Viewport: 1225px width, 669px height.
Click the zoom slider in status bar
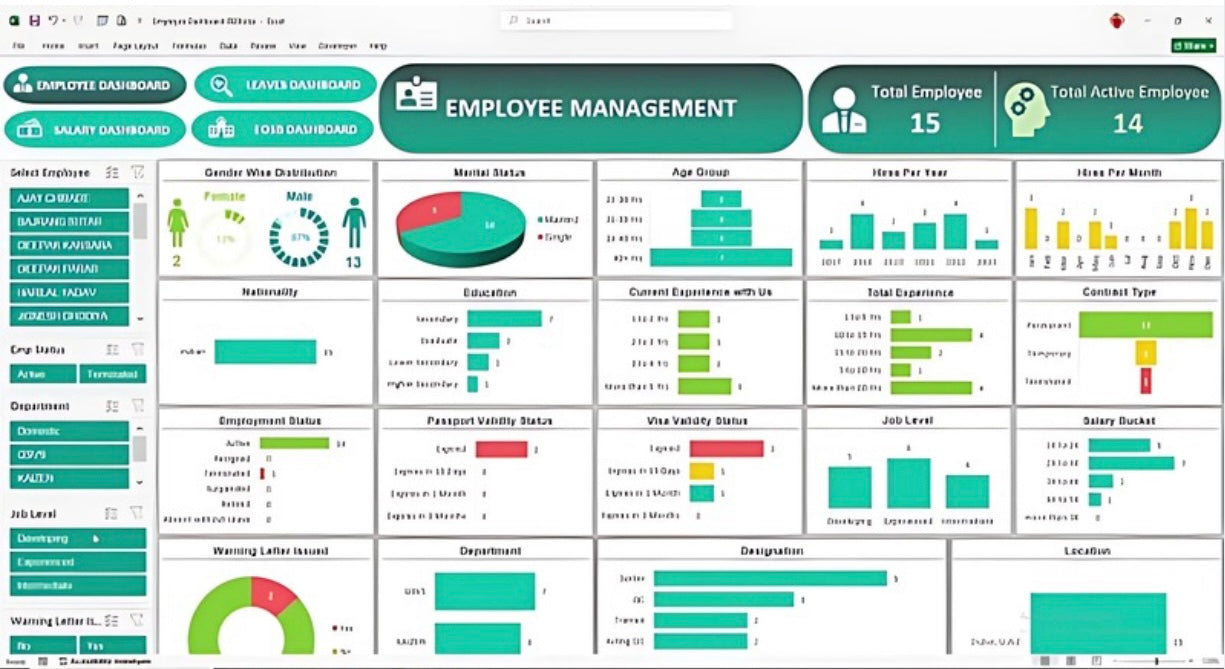(1157, 661)
